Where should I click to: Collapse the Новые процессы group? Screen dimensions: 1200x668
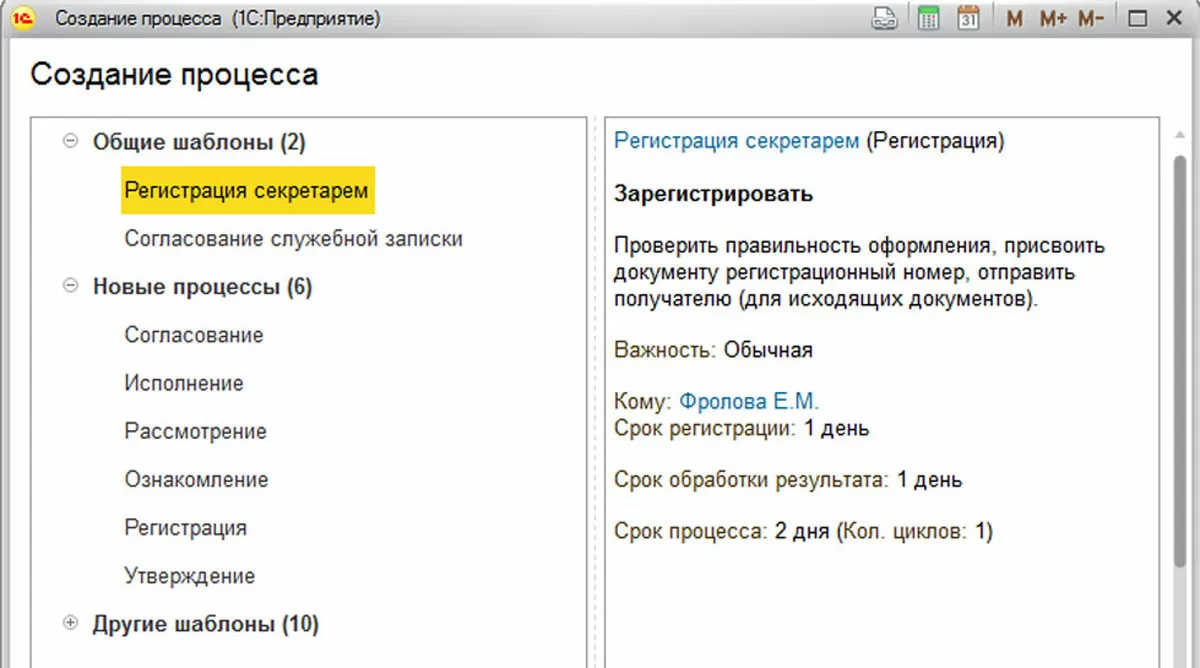click(x=70, y=287)
